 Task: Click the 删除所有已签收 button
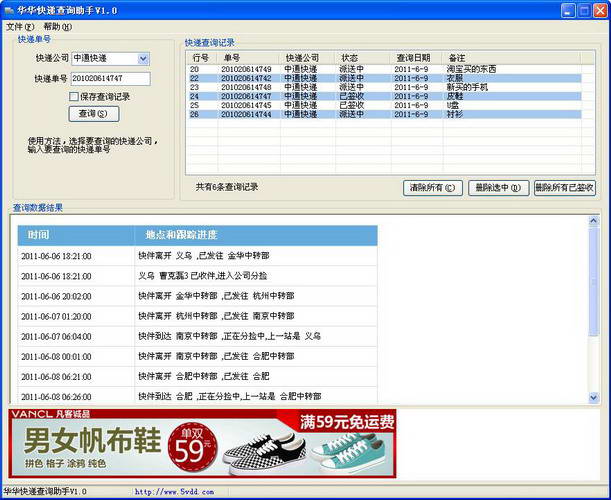point(565,188)
